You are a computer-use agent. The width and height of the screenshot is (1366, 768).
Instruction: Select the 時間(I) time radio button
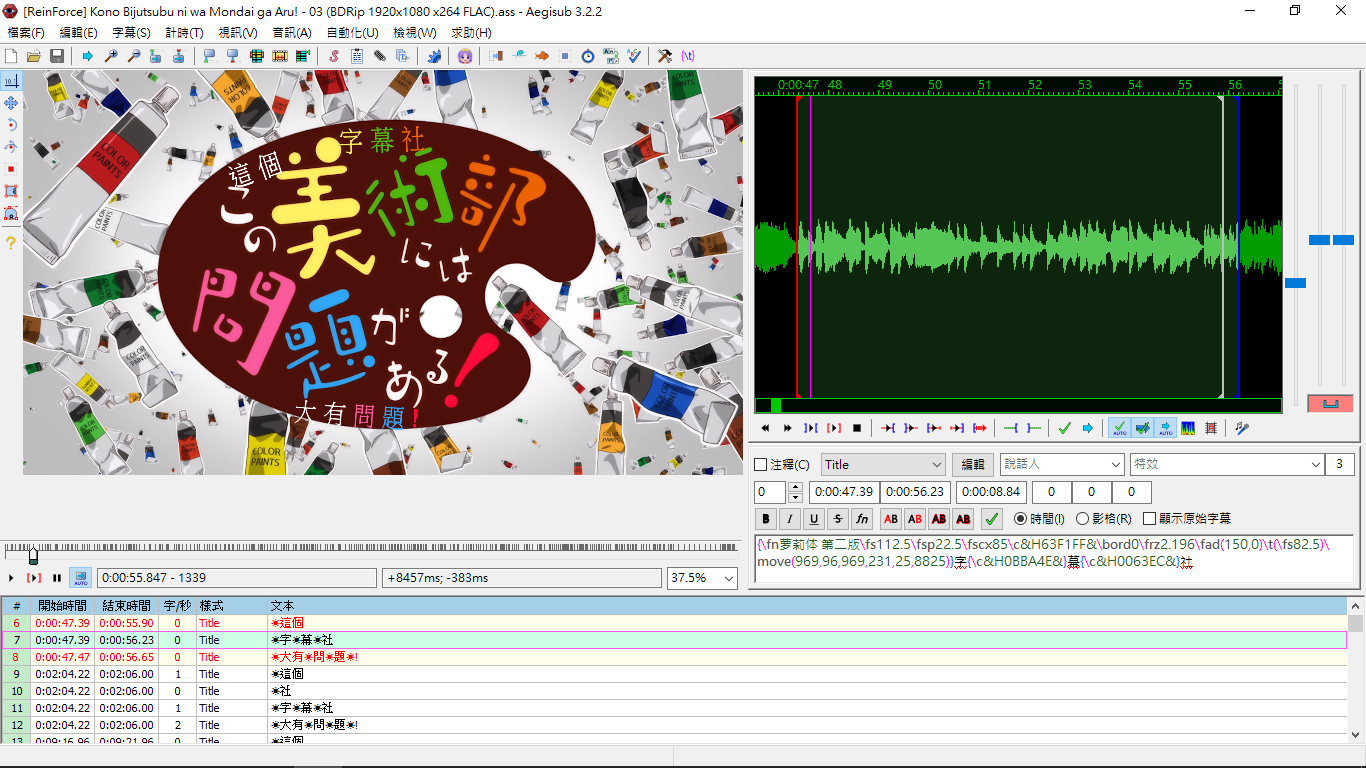click(x=1020, y=519)
